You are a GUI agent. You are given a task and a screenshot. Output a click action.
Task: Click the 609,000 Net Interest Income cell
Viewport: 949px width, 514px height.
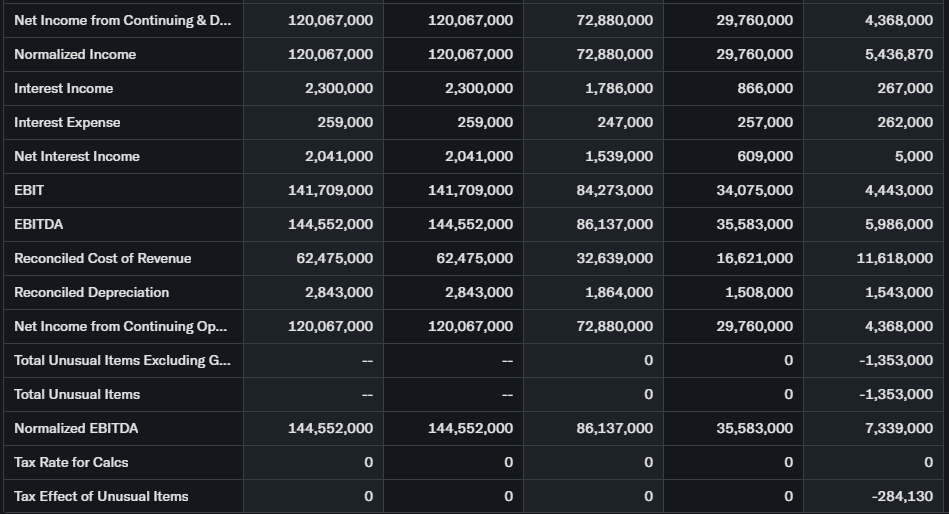[x=765, y=156]
